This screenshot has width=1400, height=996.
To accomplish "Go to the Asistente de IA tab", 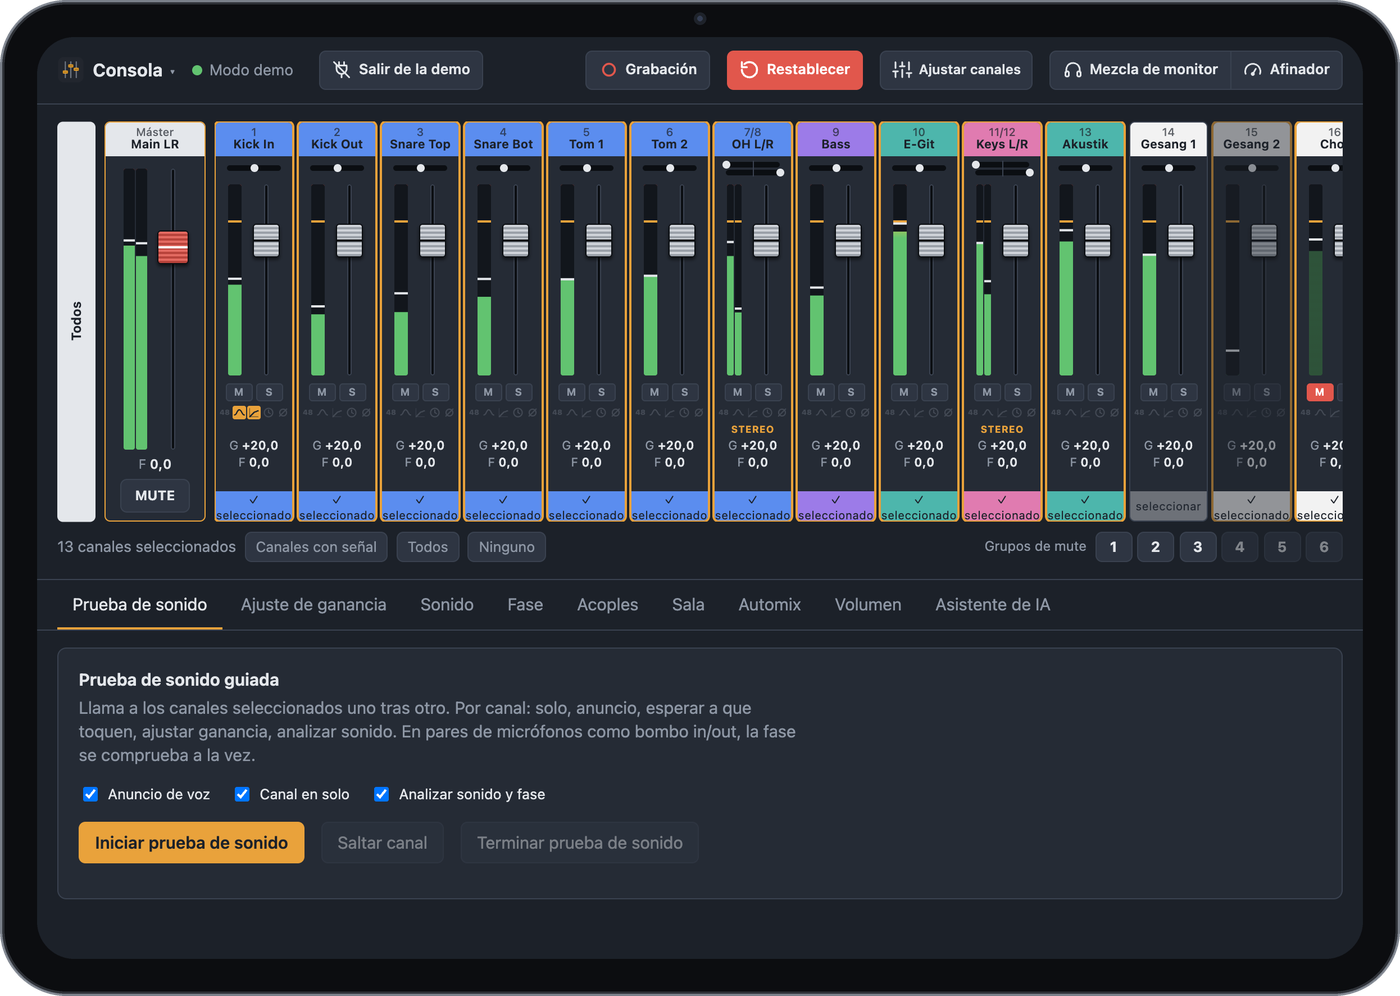I will pos(993,605).
